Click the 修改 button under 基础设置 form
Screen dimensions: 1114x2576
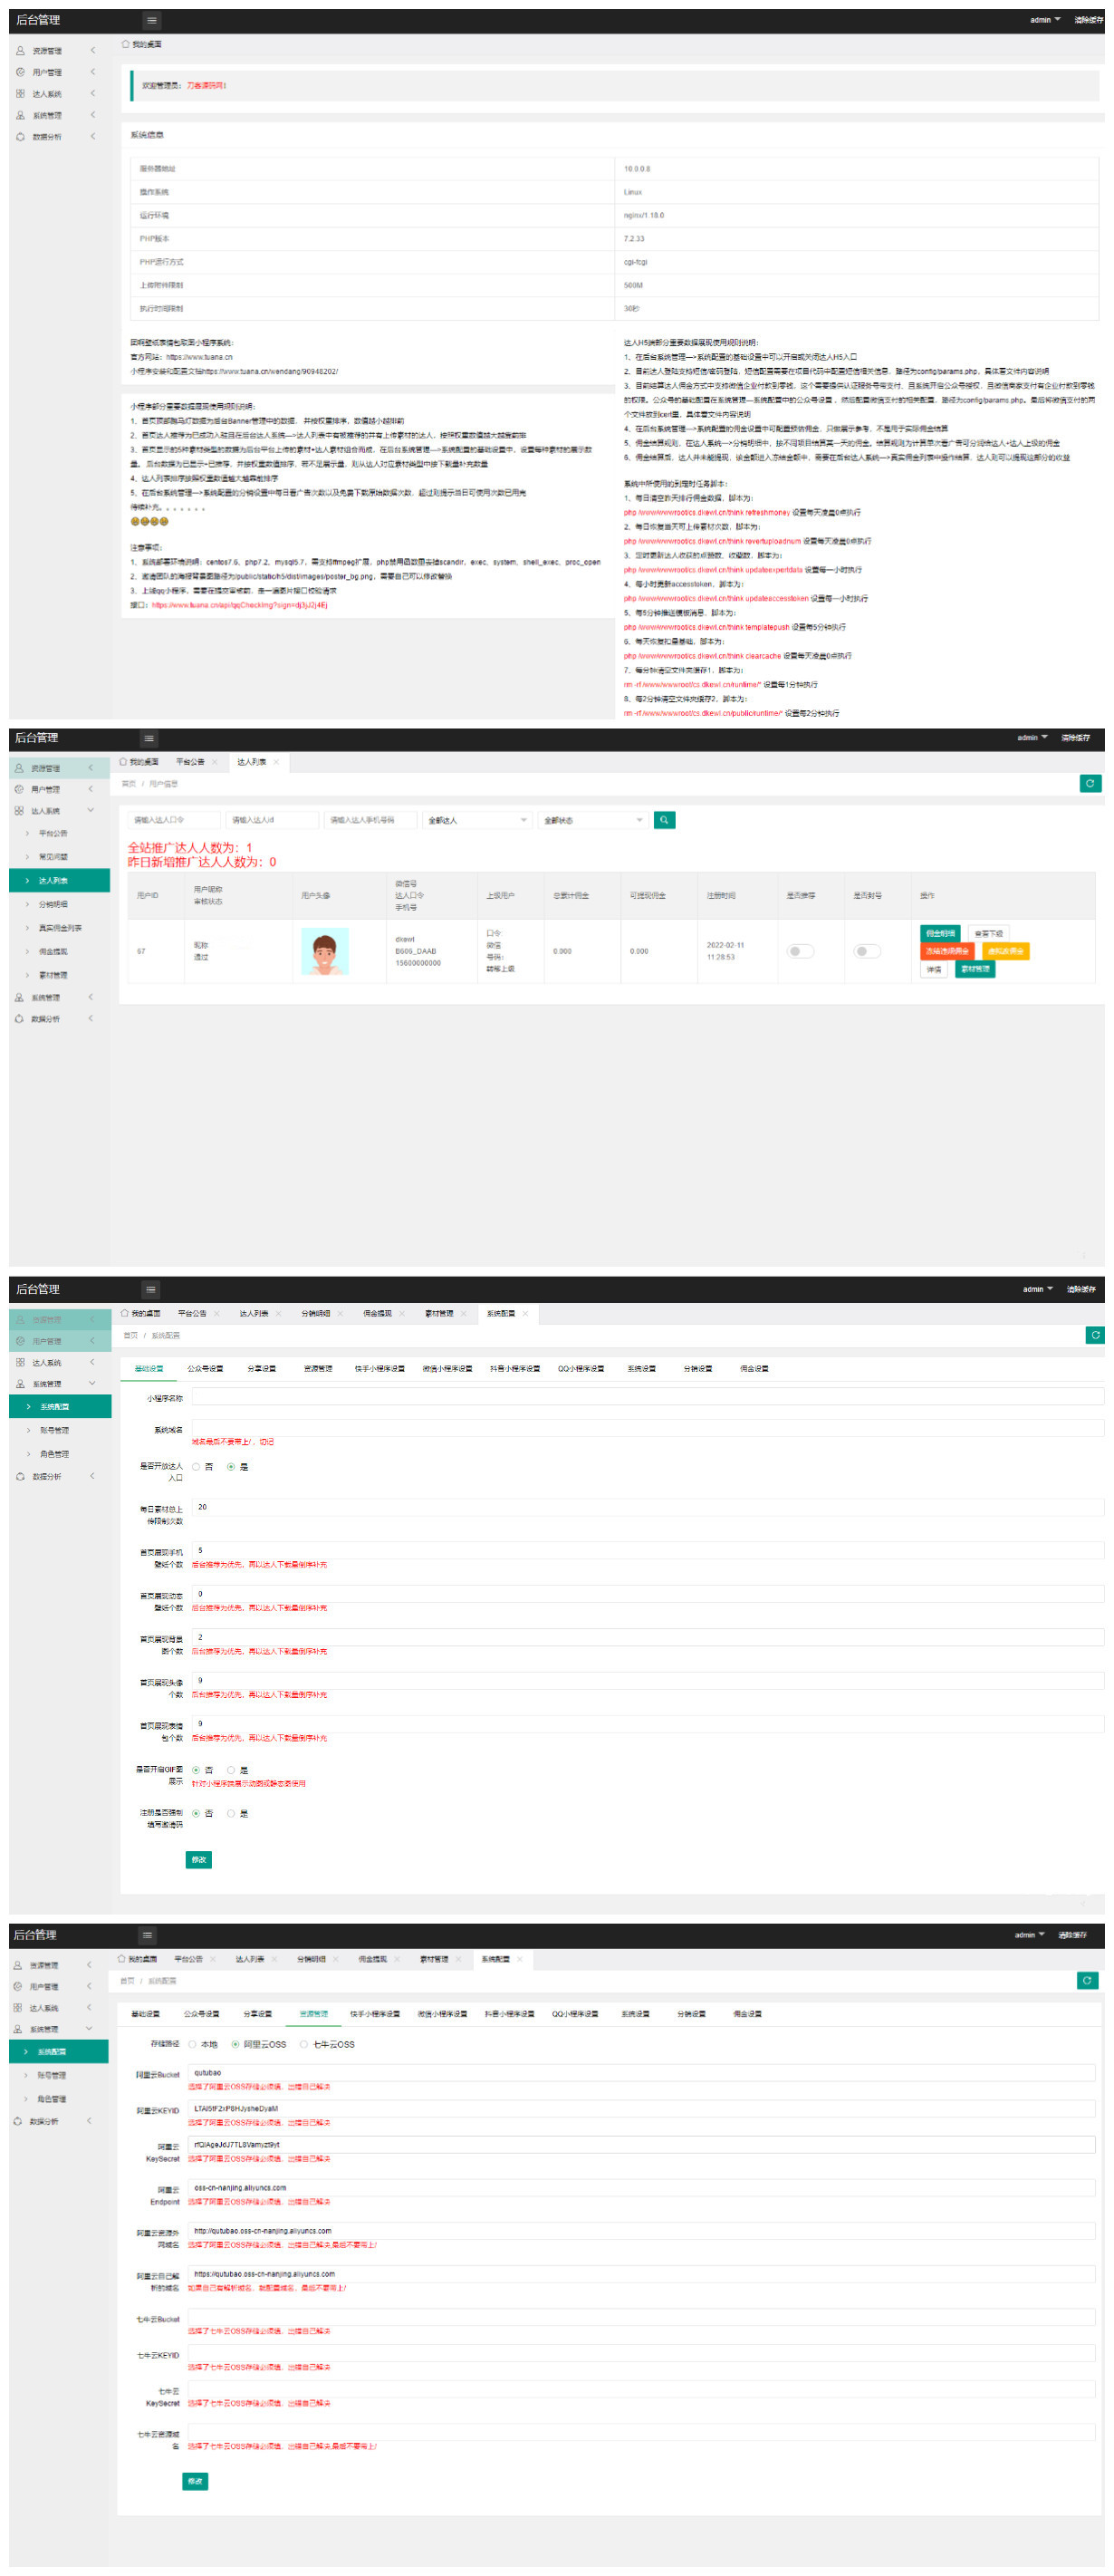199,1860
